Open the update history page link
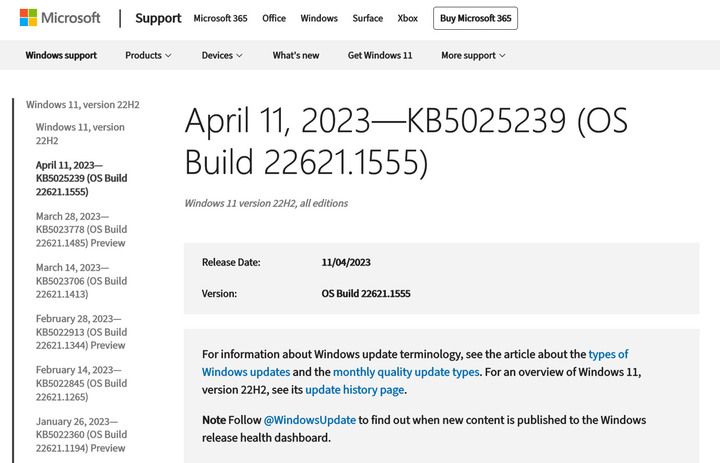Image resolution: width=720 pixels, height=463 pixels. coord(354,390)
